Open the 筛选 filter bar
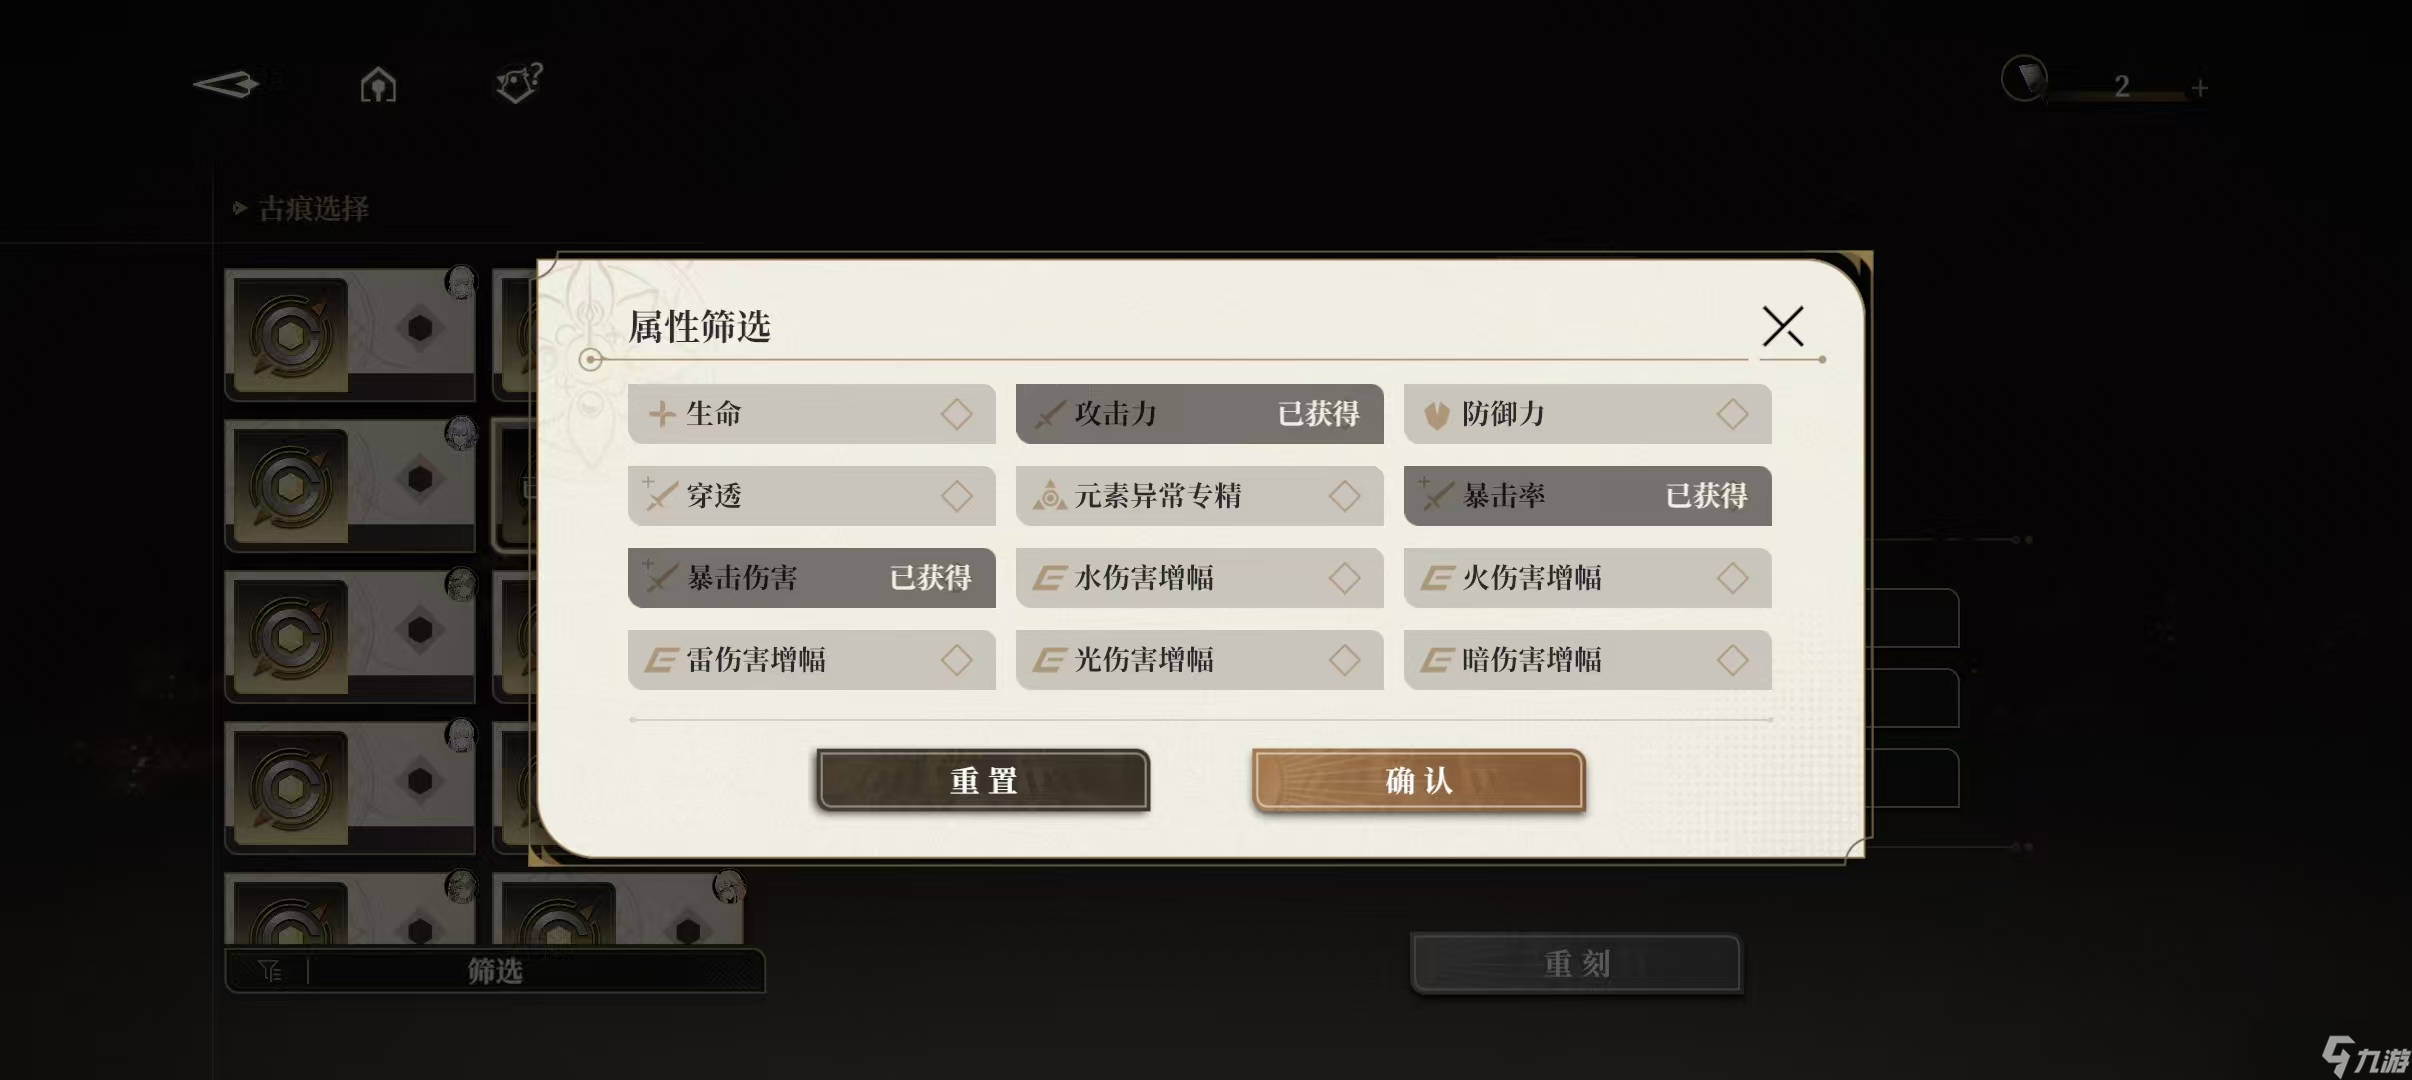 click(496, 971)
